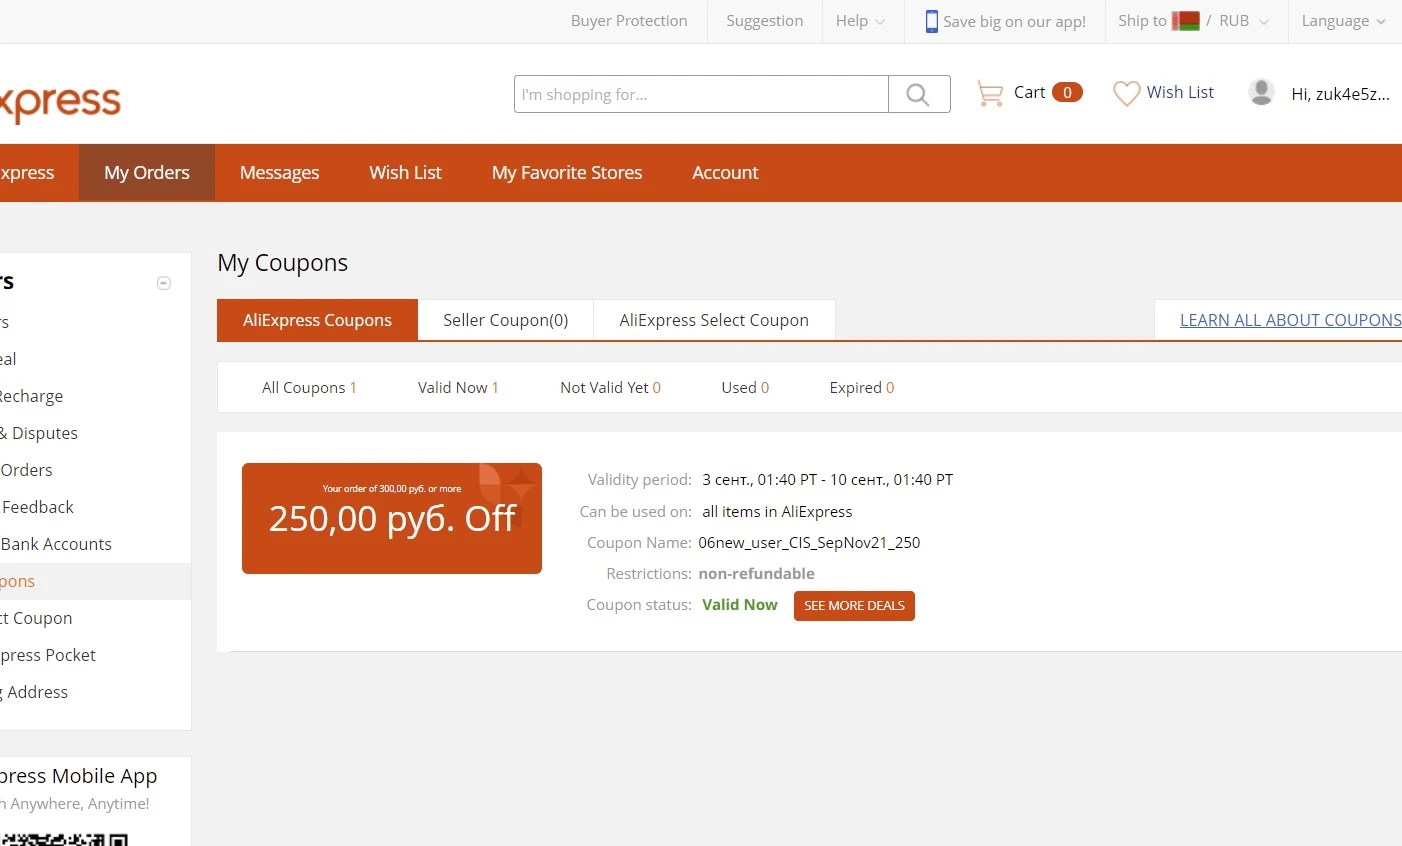
Task: Expand the Help dropdown
Action: tap(860, 21)
